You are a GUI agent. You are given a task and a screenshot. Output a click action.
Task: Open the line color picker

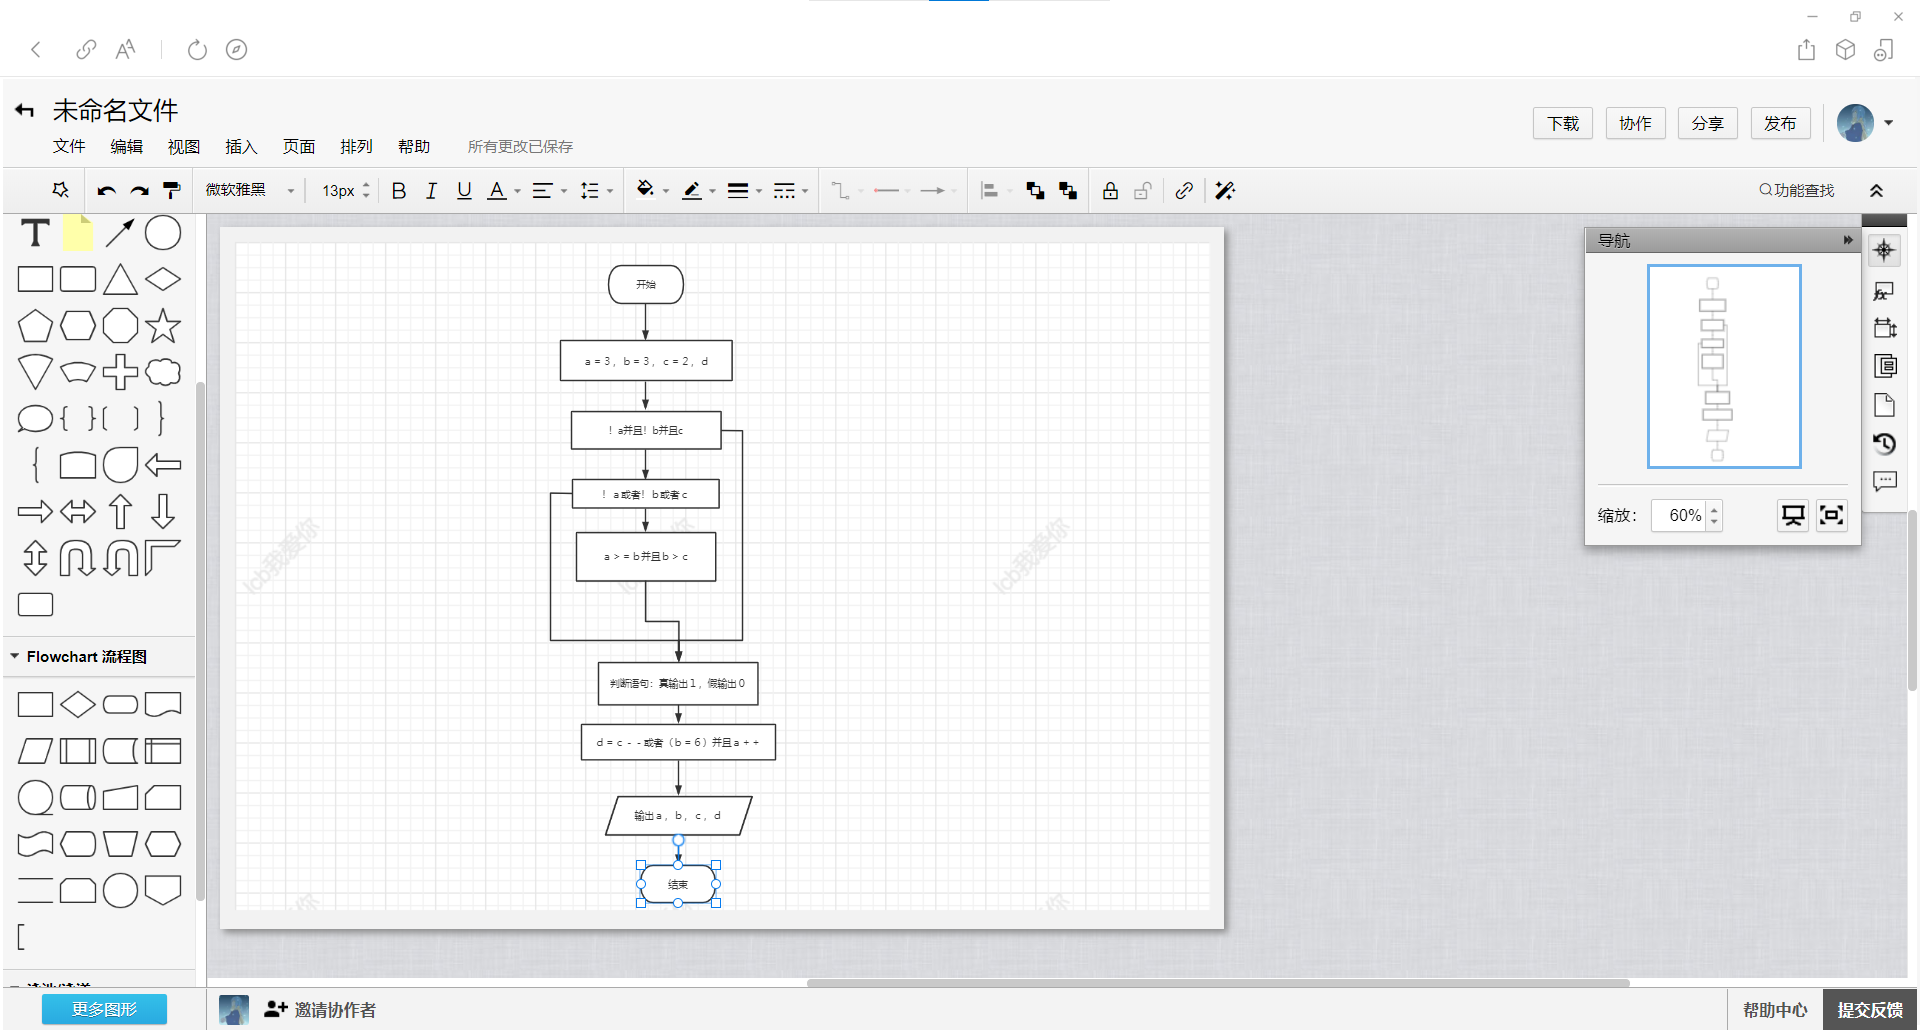point(698,191)
